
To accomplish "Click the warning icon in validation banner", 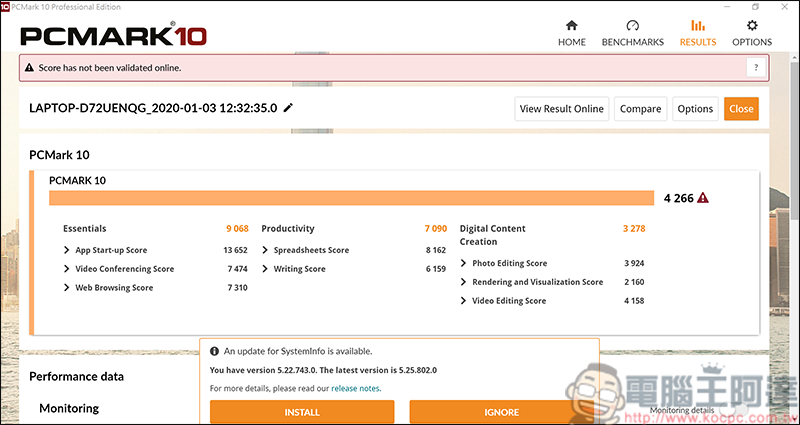I will [30, 67].
